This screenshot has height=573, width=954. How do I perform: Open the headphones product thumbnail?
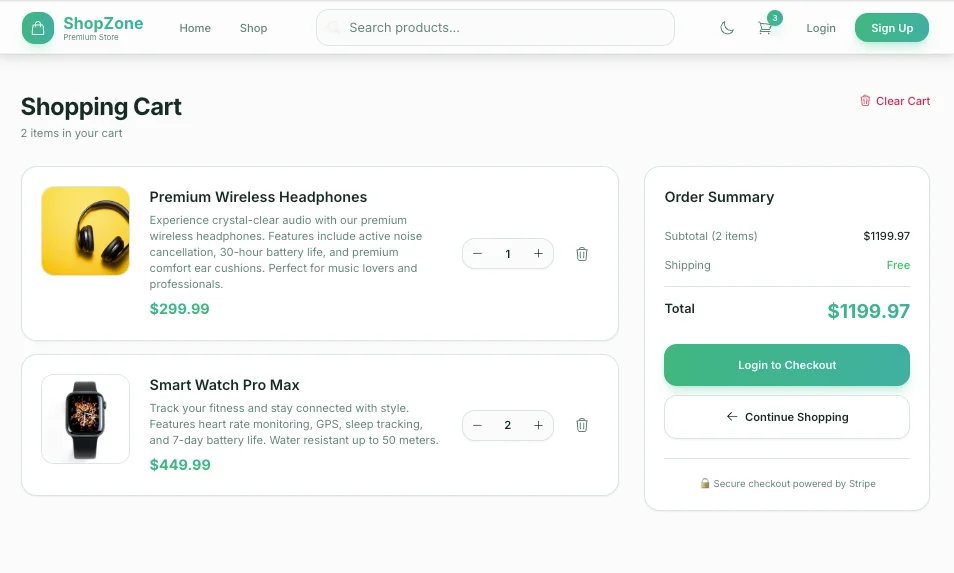(85, 231)
